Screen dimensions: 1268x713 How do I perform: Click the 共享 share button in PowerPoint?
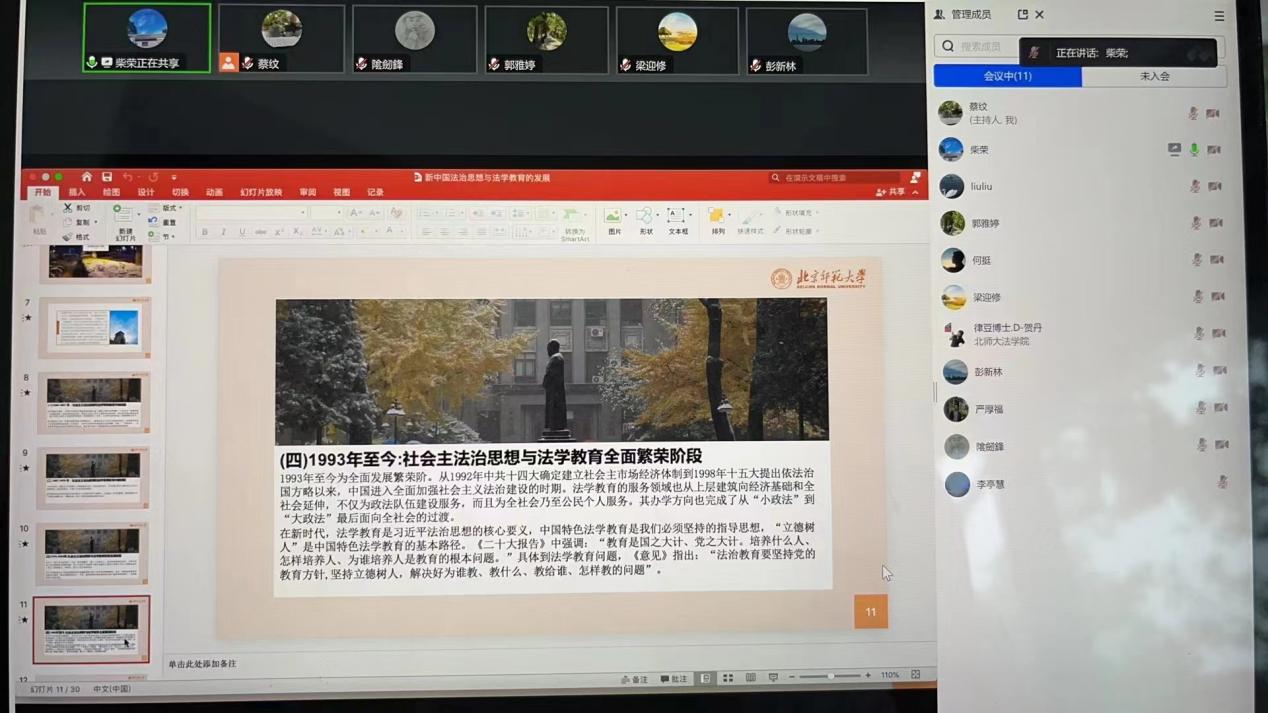891,192
